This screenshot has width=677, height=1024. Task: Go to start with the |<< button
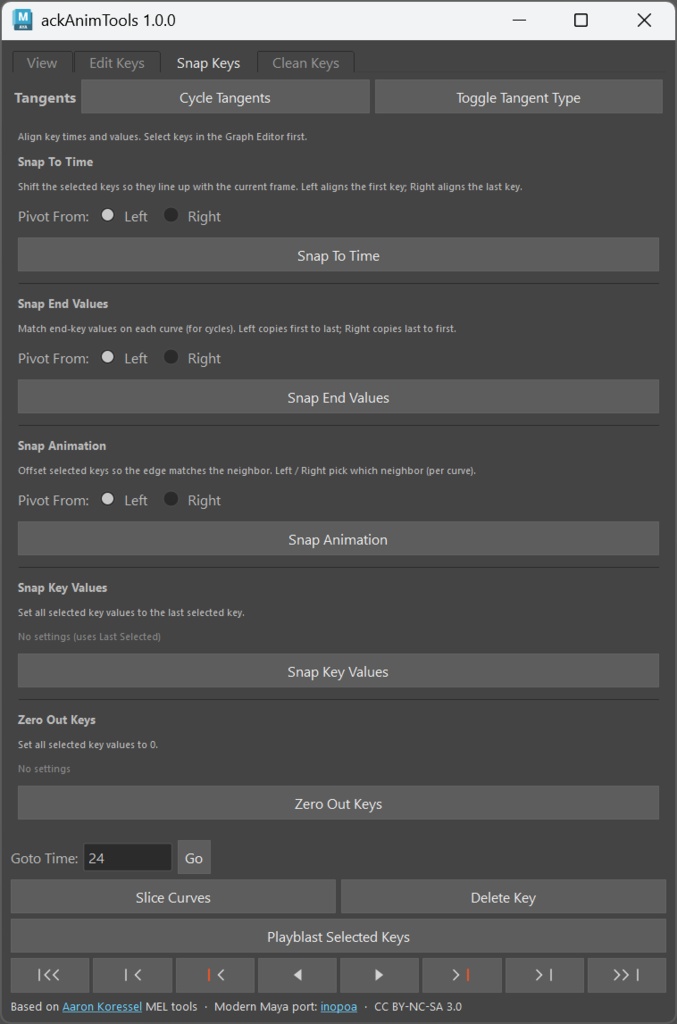tap(50, 975)
